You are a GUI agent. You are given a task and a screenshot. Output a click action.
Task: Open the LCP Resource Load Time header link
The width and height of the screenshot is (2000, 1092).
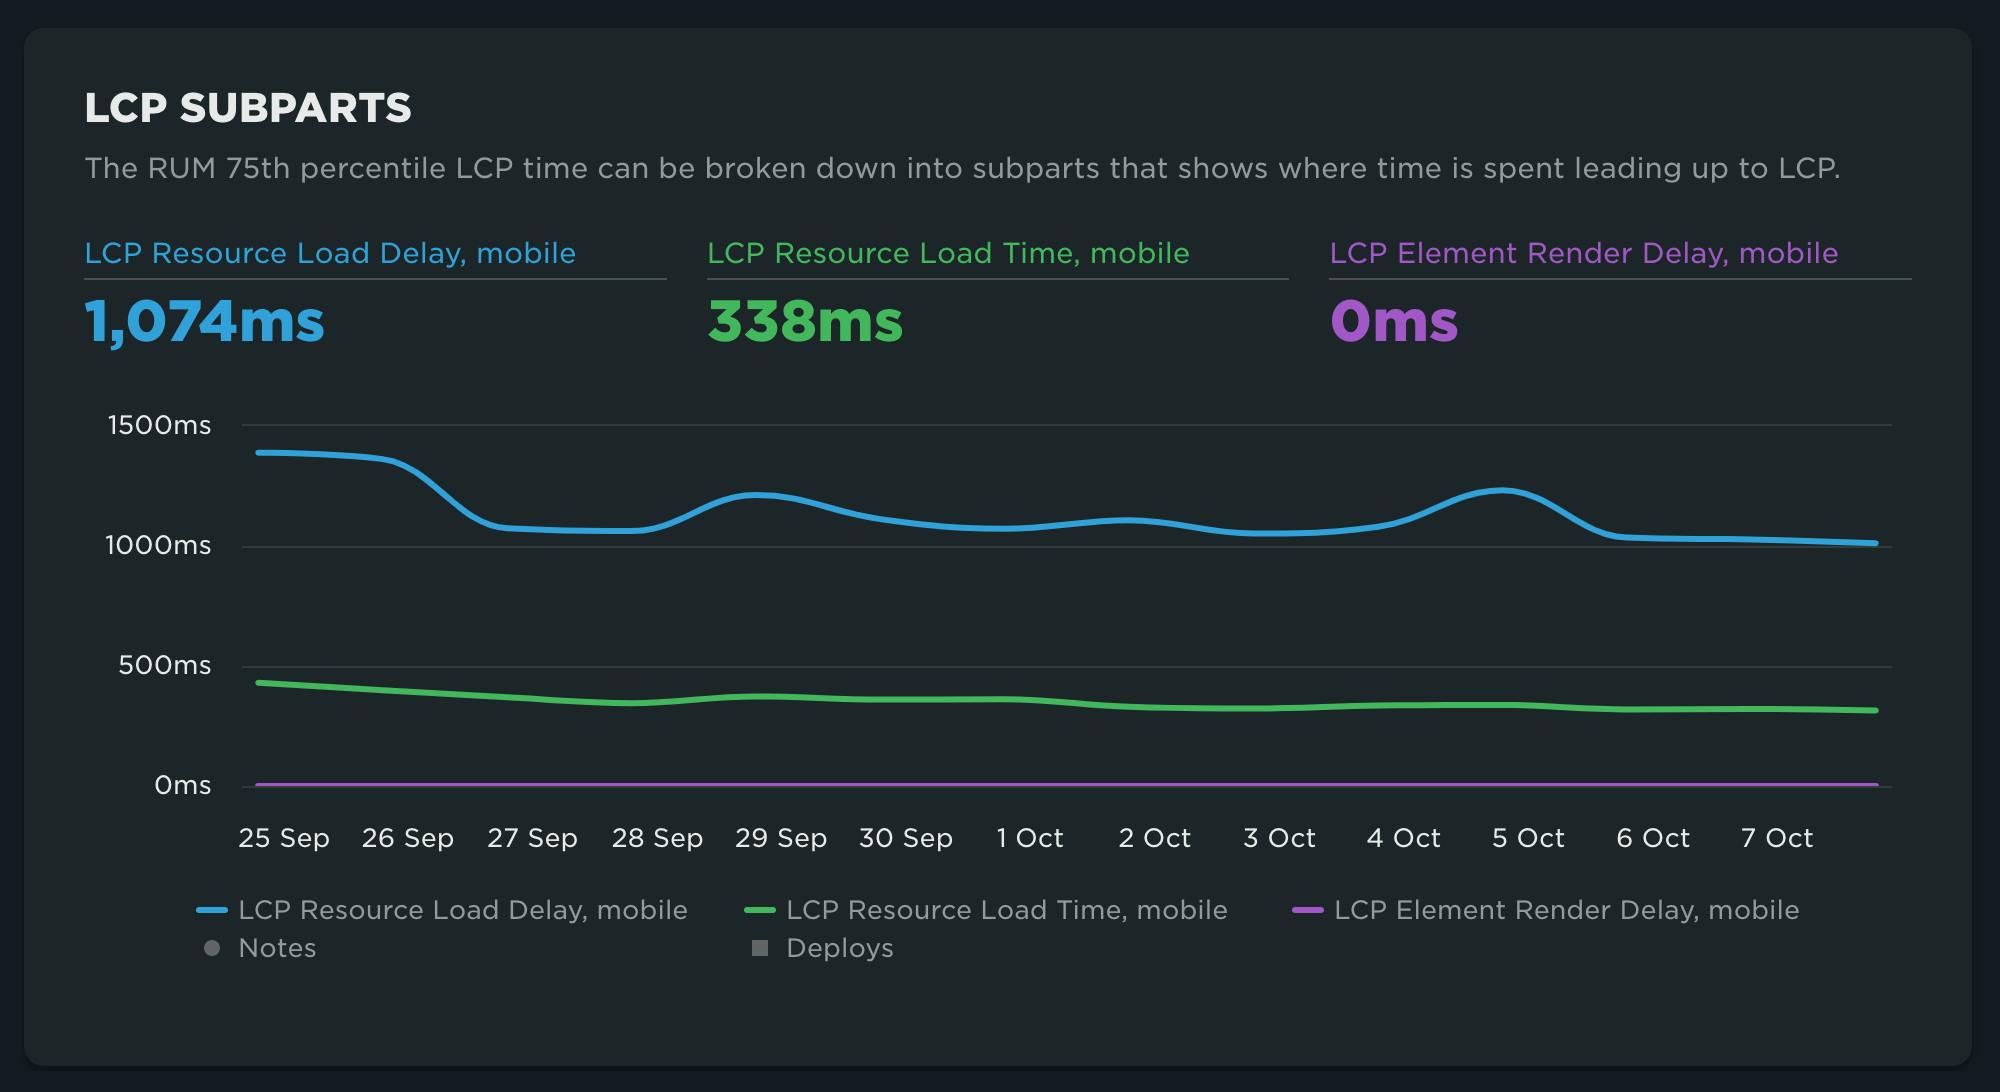[948, 253]
